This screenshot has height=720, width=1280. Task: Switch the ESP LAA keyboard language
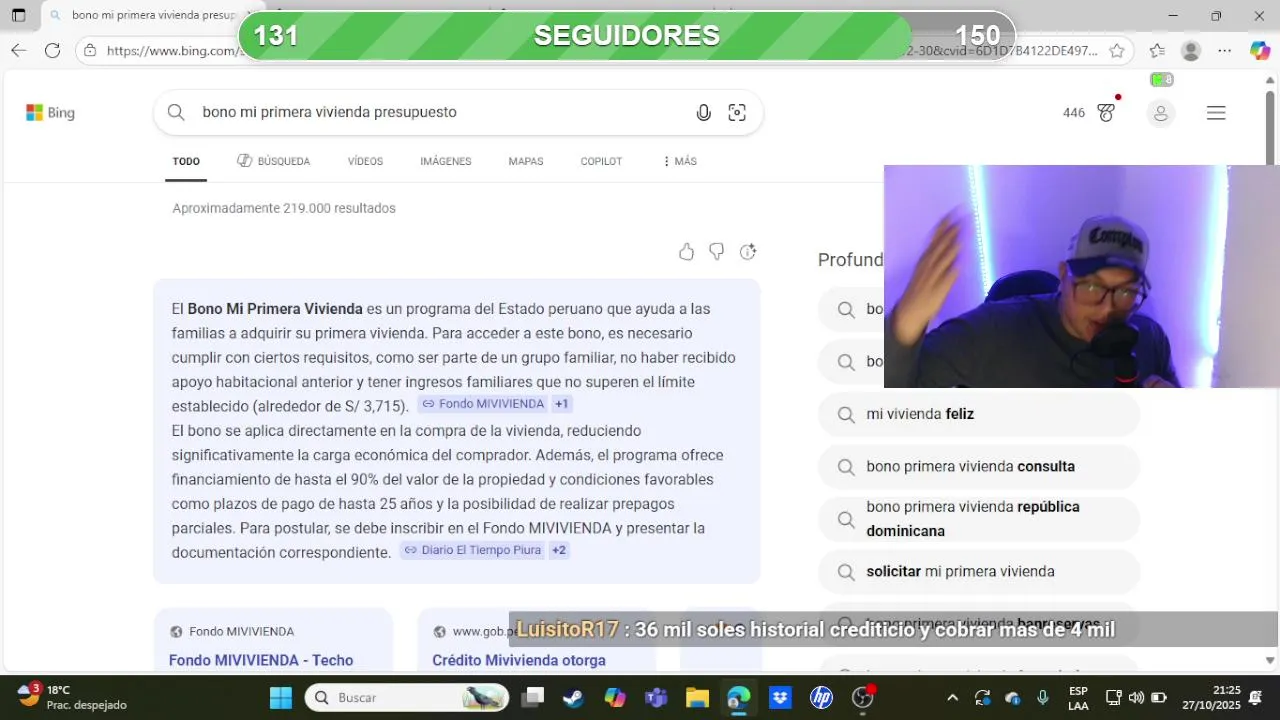pos(1078,697)
